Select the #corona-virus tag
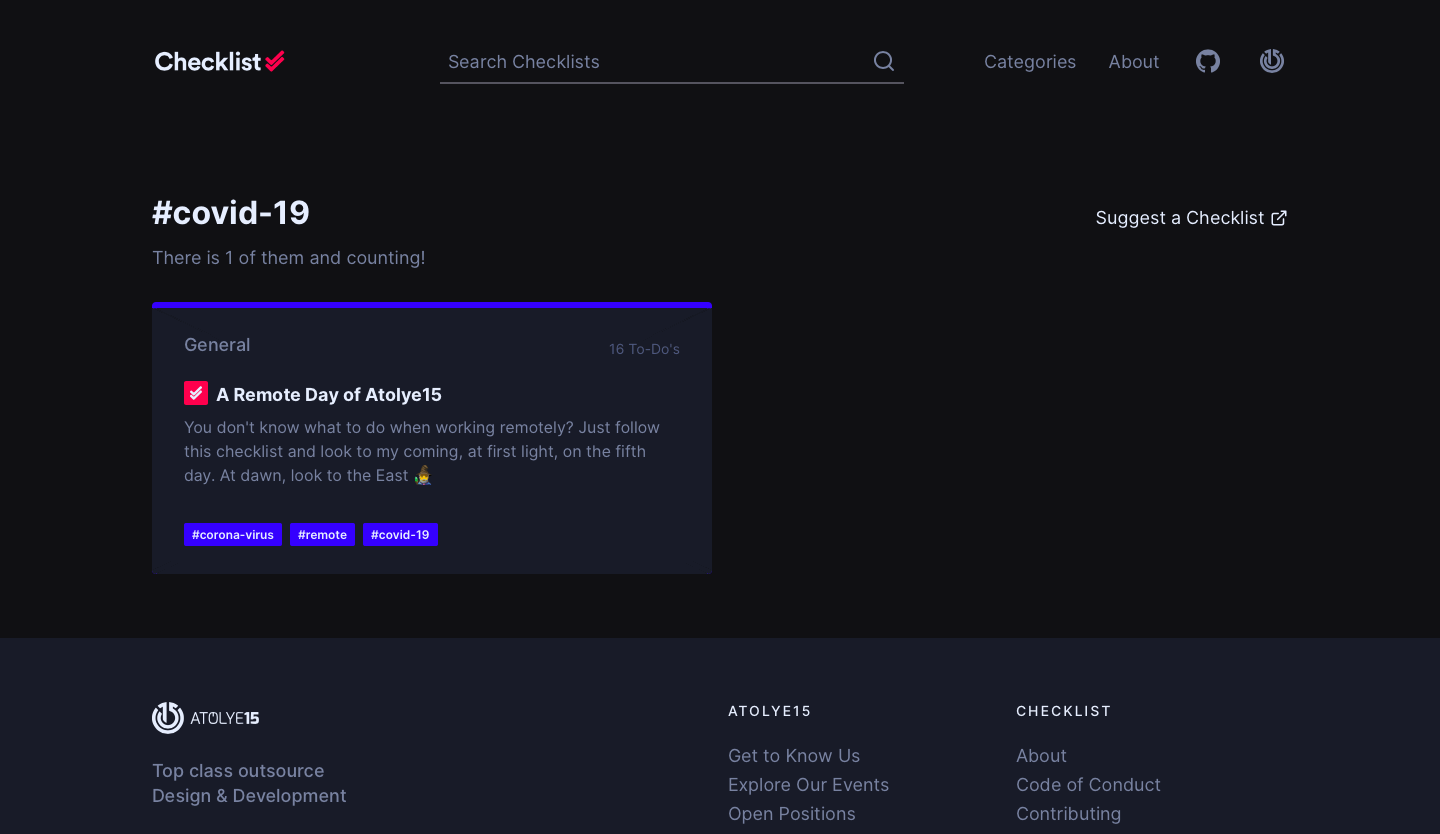This screenshot has height=834, width=1440. click(x=233, y=535)
